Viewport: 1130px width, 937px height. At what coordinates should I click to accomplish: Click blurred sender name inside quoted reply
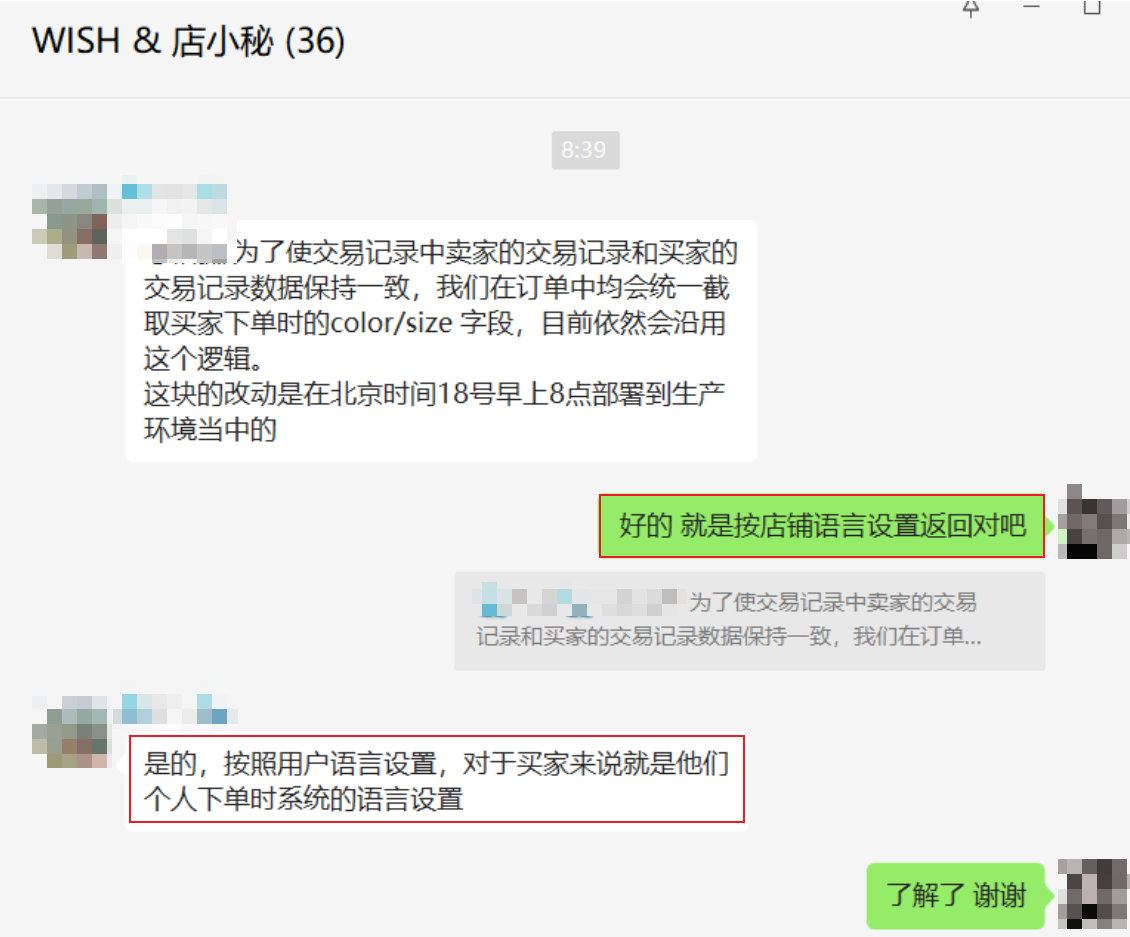click(575, 602)
